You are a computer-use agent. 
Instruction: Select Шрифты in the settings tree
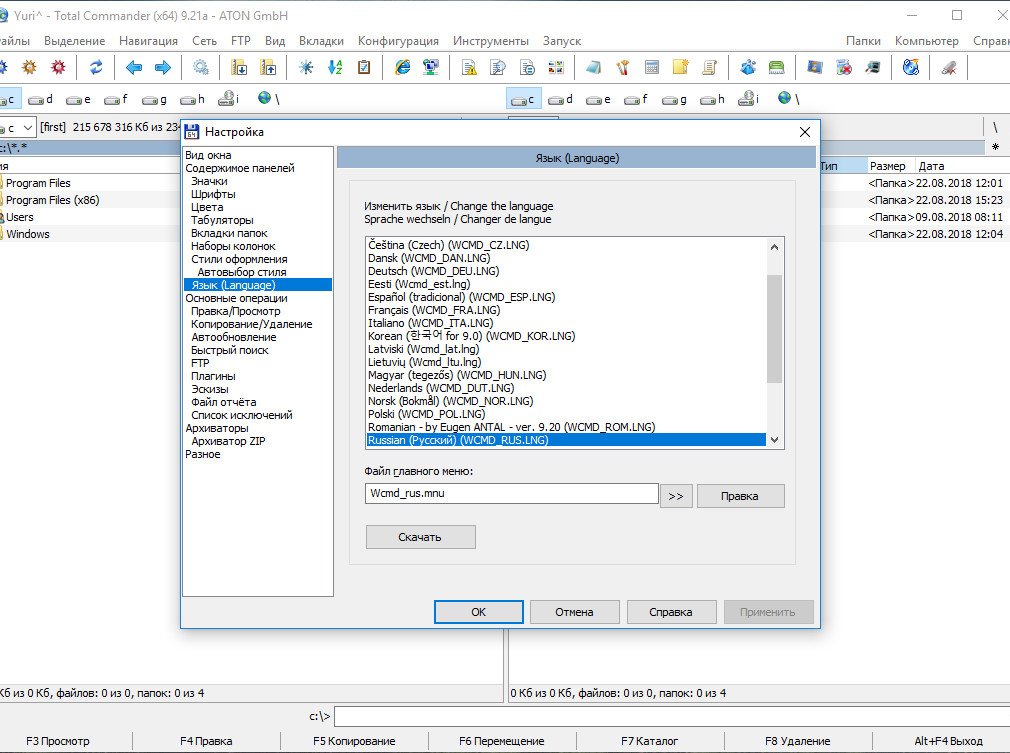213,194
